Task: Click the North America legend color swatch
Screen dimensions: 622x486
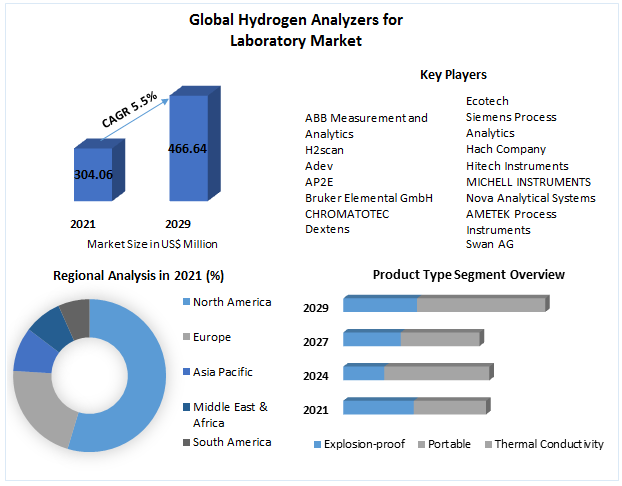Action: (186, 303)
